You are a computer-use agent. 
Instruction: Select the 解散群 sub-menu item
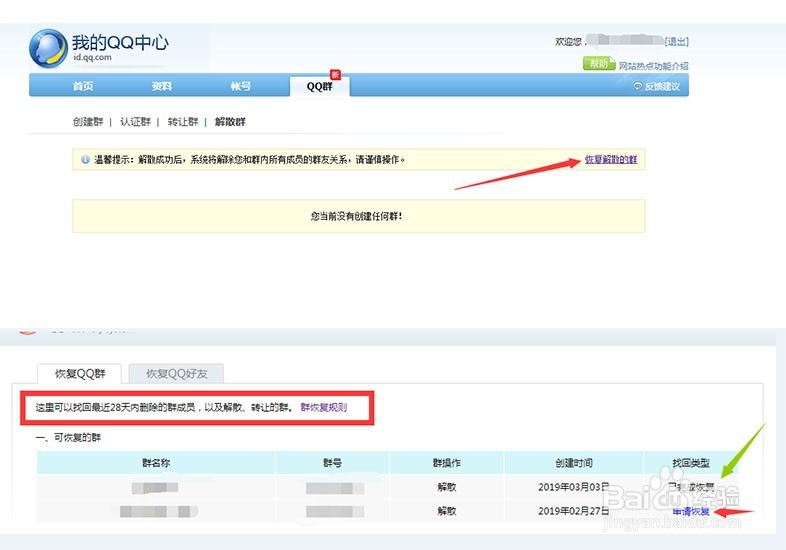coord(230,122)
